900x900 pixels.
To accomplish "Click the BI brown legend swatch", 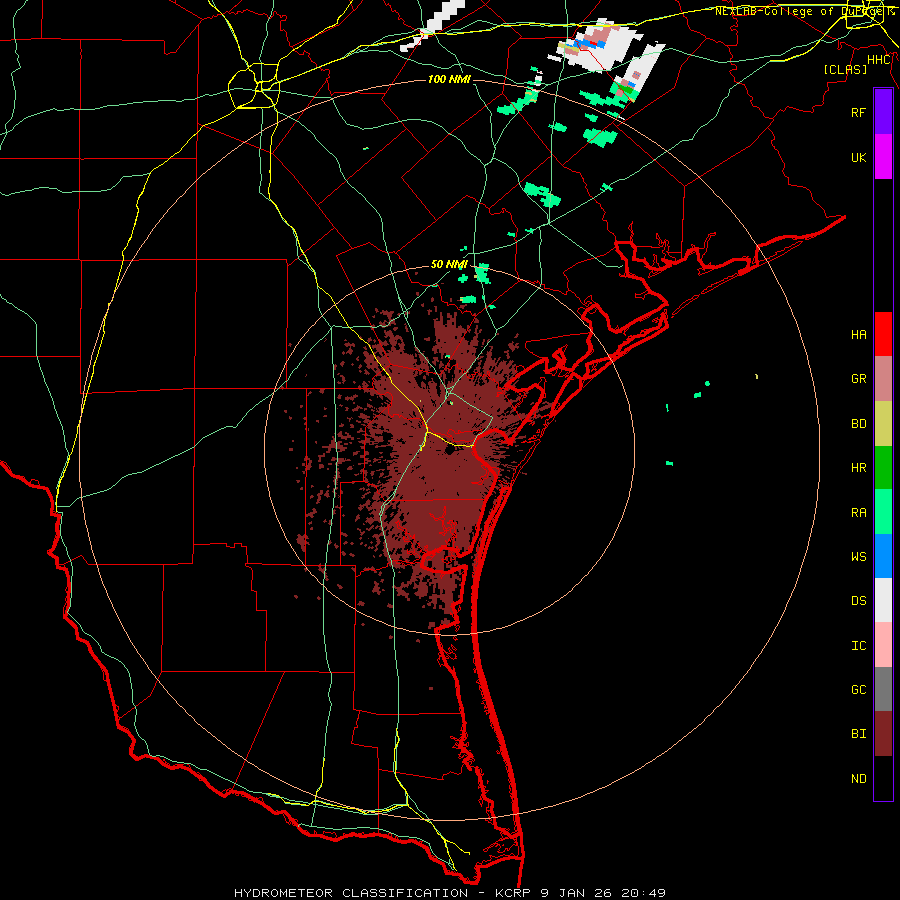I will [883, 734].
